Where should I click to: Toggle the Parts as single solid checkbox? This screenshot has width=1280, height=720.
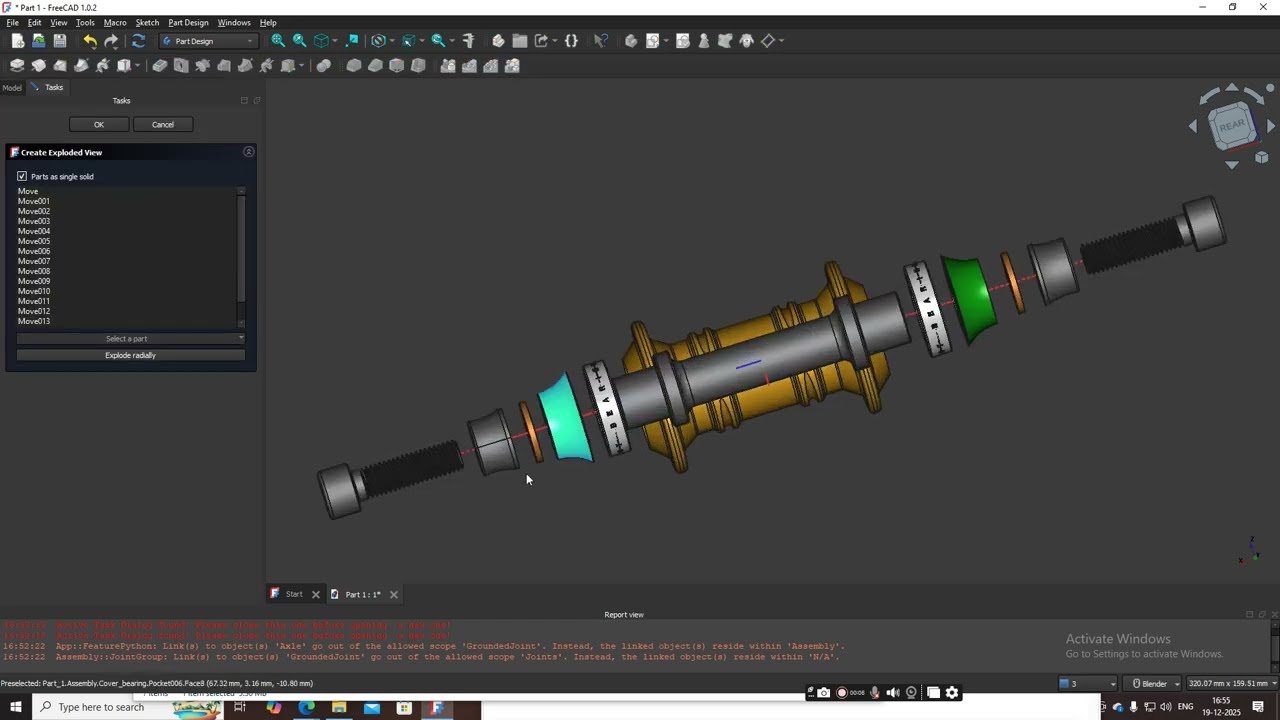[x=22, y=177]
